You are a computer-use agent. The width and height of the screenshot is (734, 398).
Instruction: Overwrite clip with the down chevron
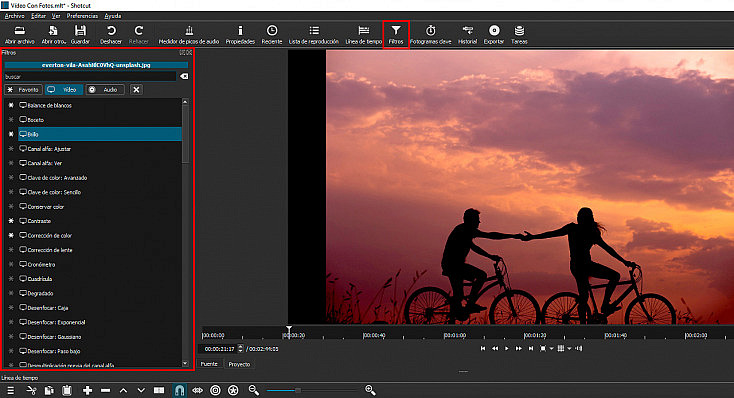point(141,390)
